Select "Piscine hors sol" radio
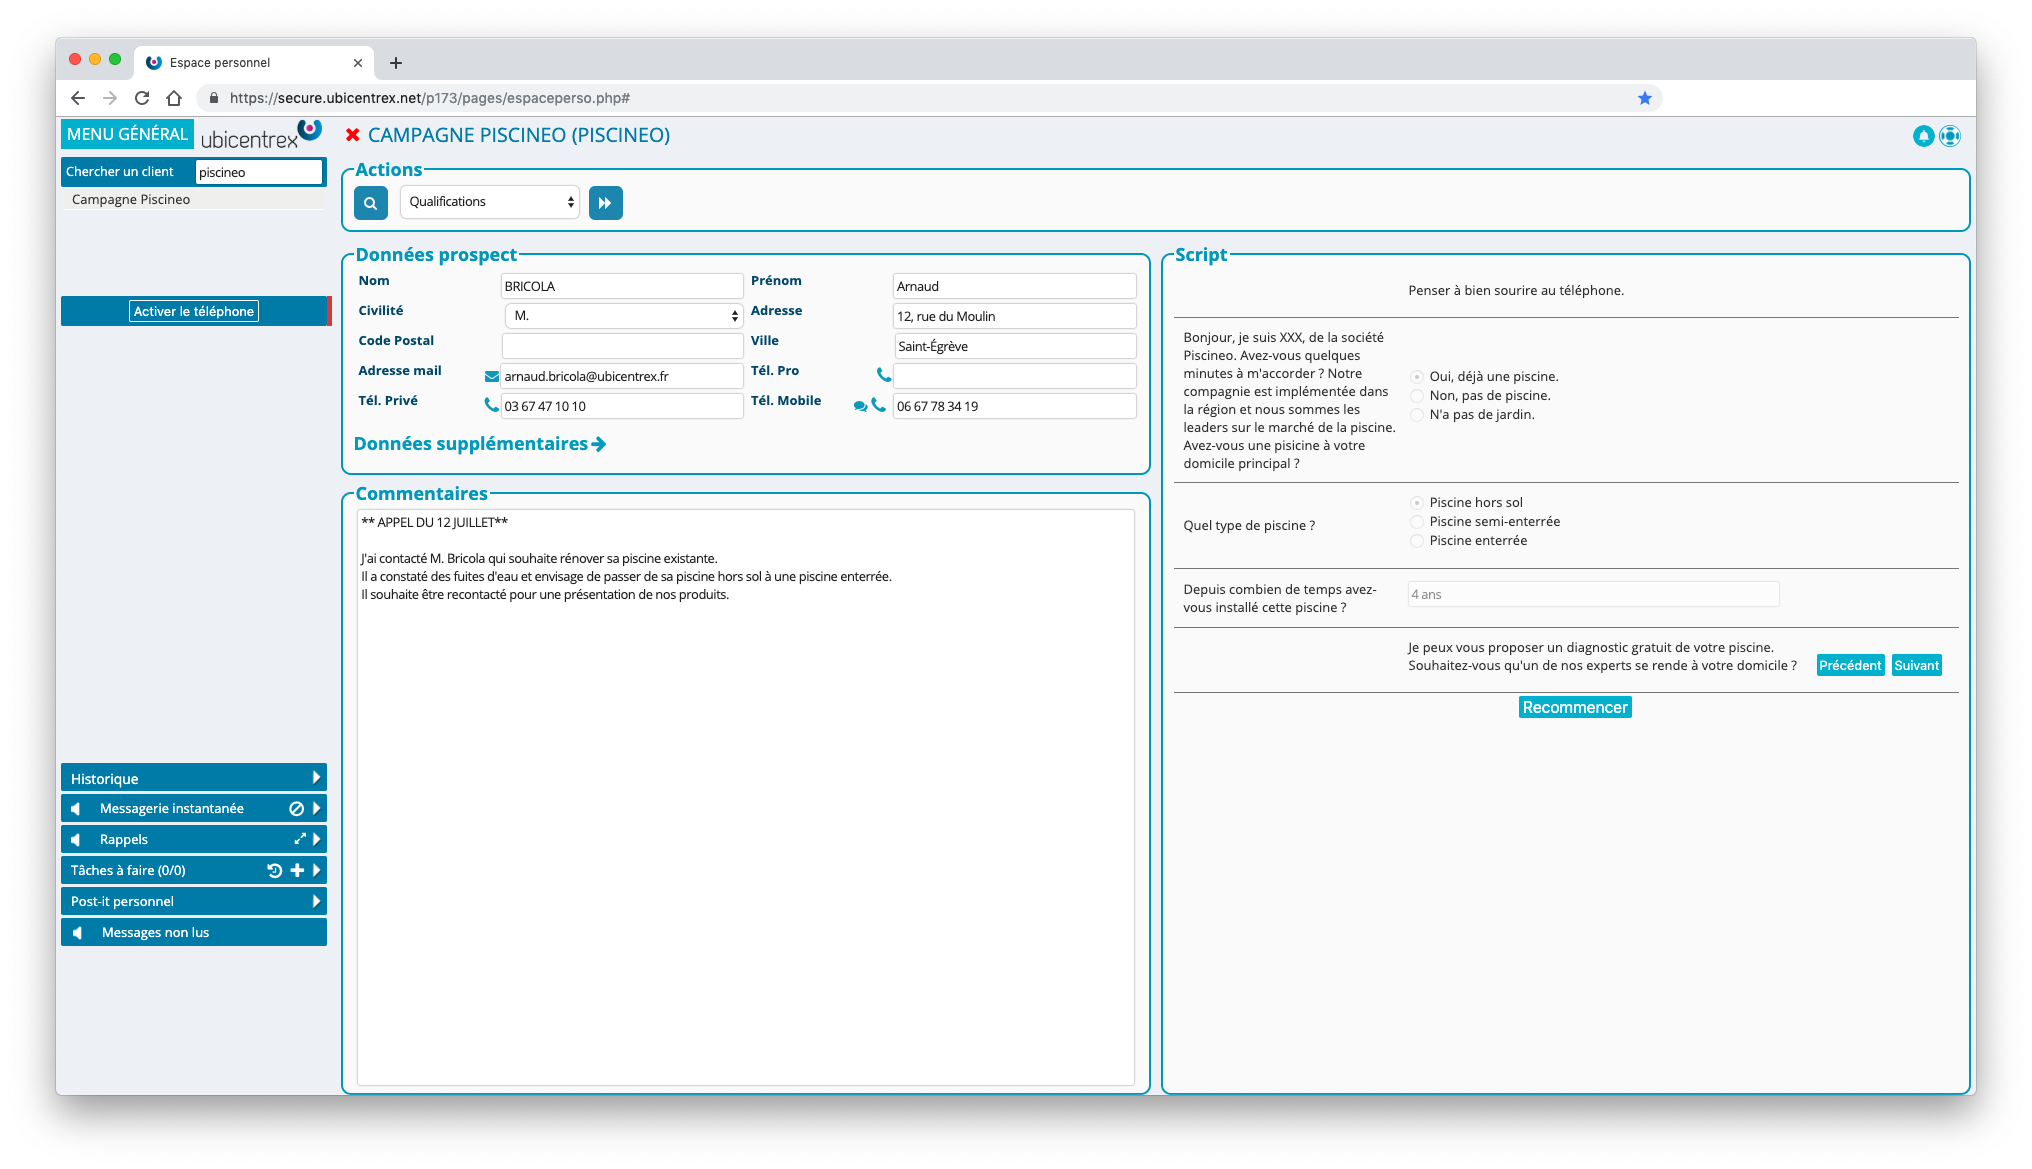 tap(1417, 503)
